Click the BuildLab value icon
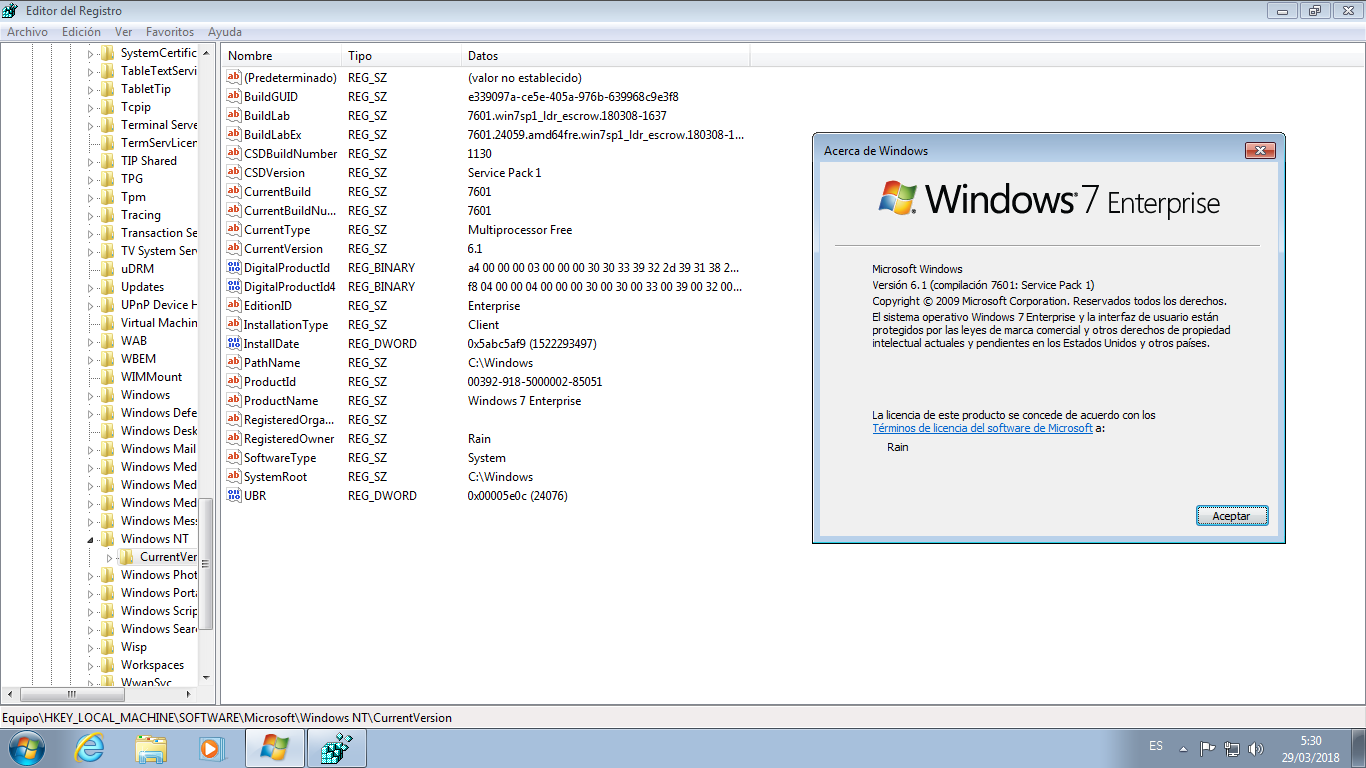Image resolution: width=1366 pixels, height=768 pixels. 234,116
